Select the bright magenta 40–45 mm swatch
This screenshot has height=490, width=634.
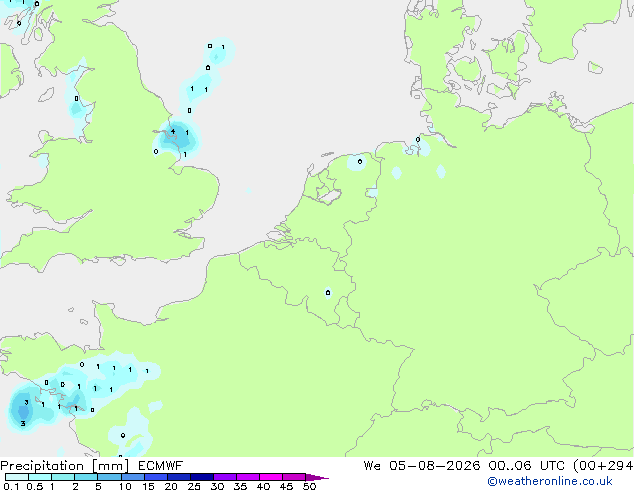point(271,477)
